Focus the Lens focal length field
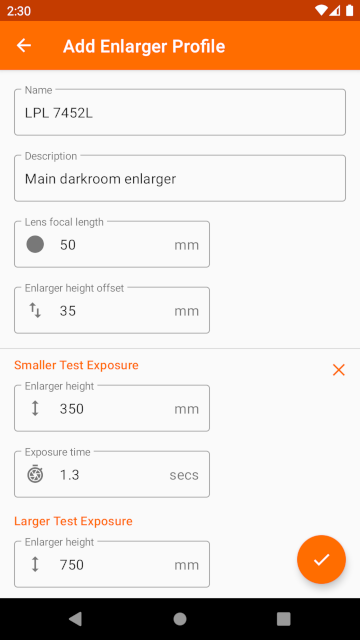This screenshot has height=640, width=360. 112,244
